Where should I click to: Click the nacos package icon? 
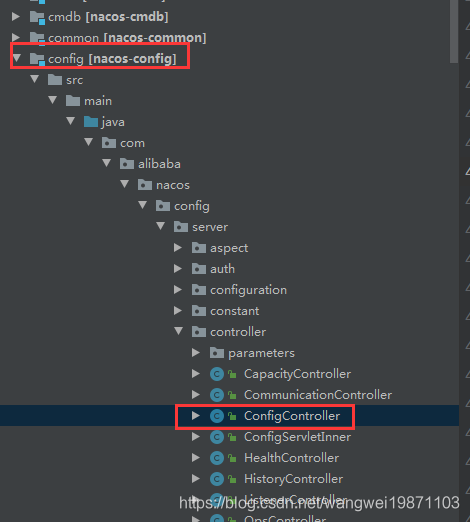145,185
